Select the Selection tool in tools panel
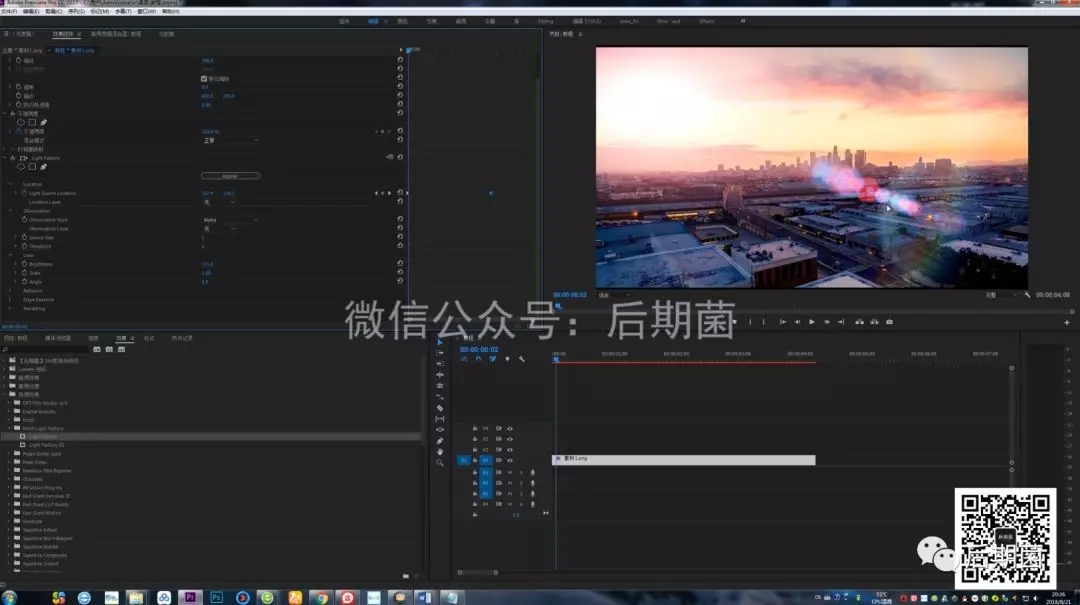The width and height of the screenshot is (1080, 605). [440, 342]
